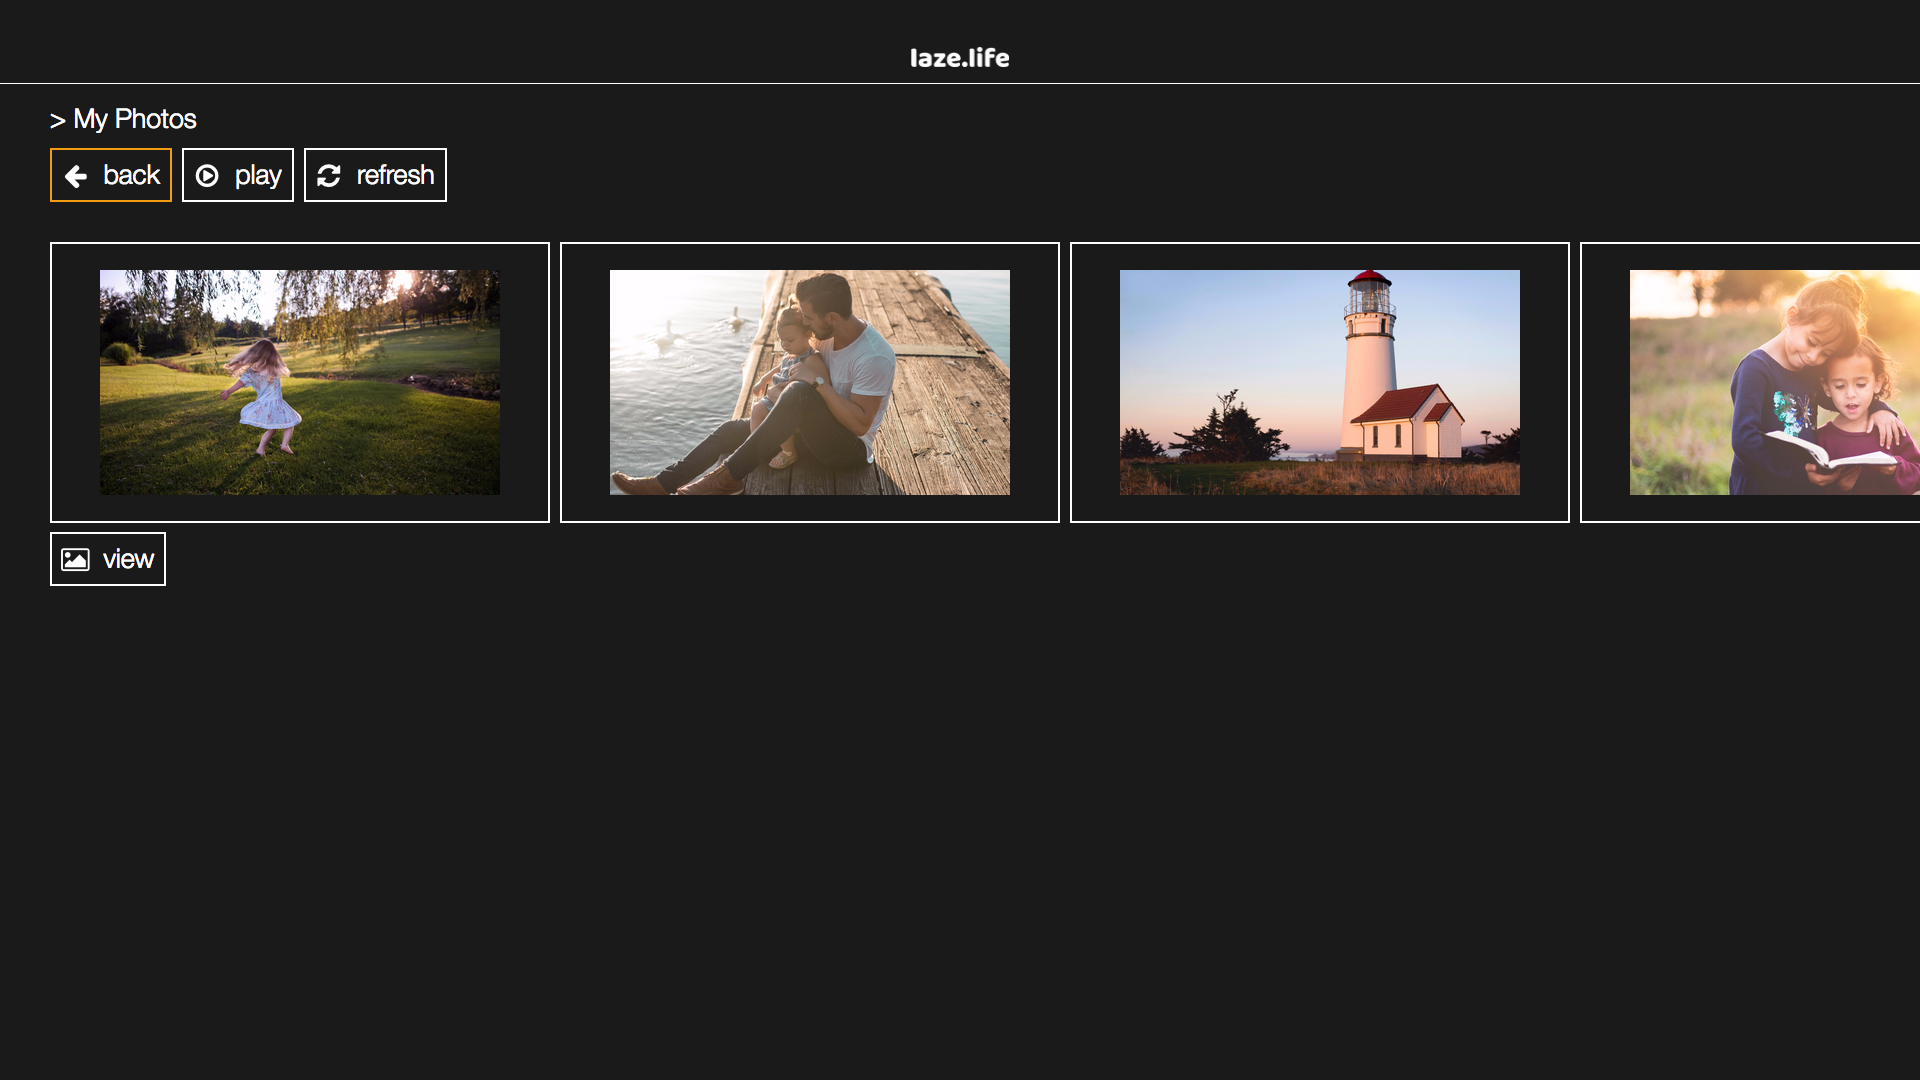Select the girl dancing in the field photo
The height and width of the screenshot is (1080, 1920).
[x=300, y=382]
